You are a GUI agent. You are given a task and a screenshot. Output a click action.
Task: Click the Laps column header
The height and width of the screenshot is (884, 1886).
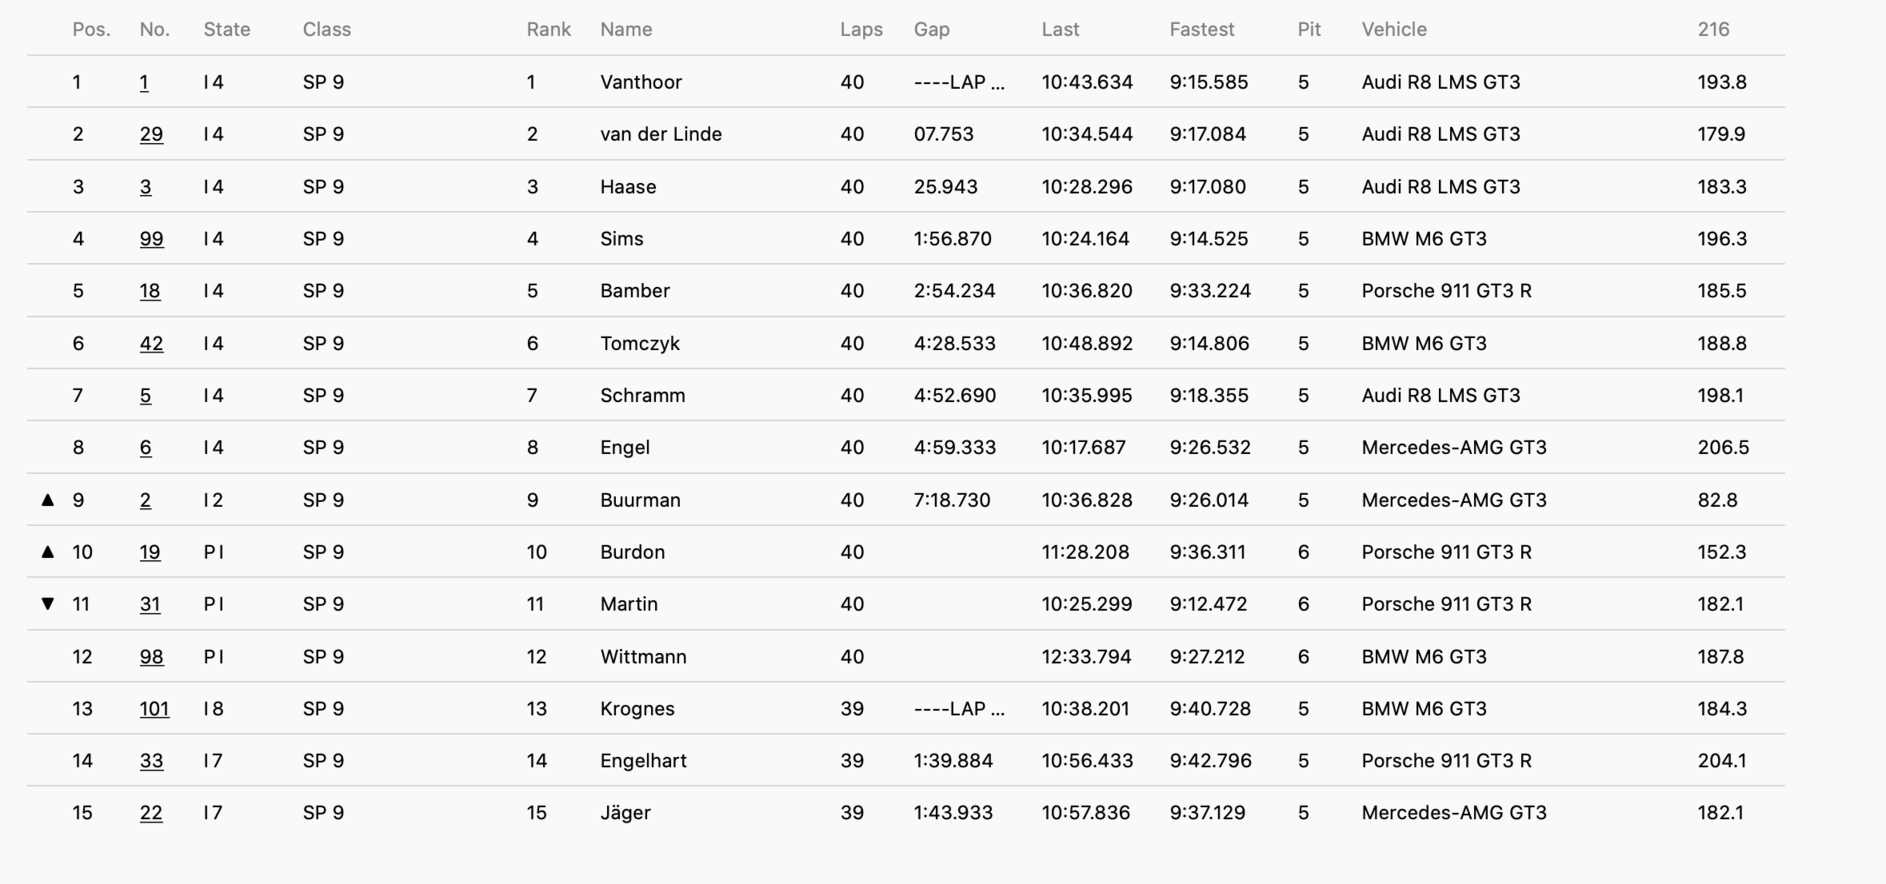[x=861, y=29]
